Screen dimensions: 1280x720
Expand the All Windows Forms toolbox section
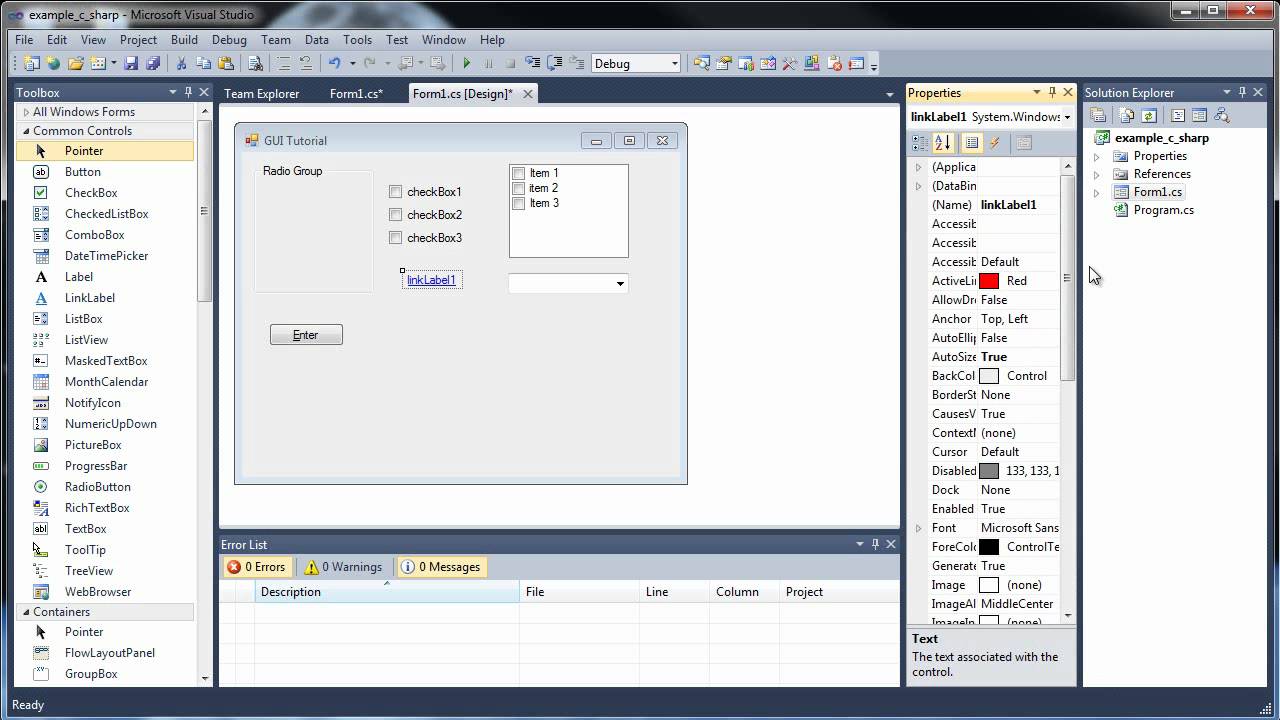click(x=26, y=112)
